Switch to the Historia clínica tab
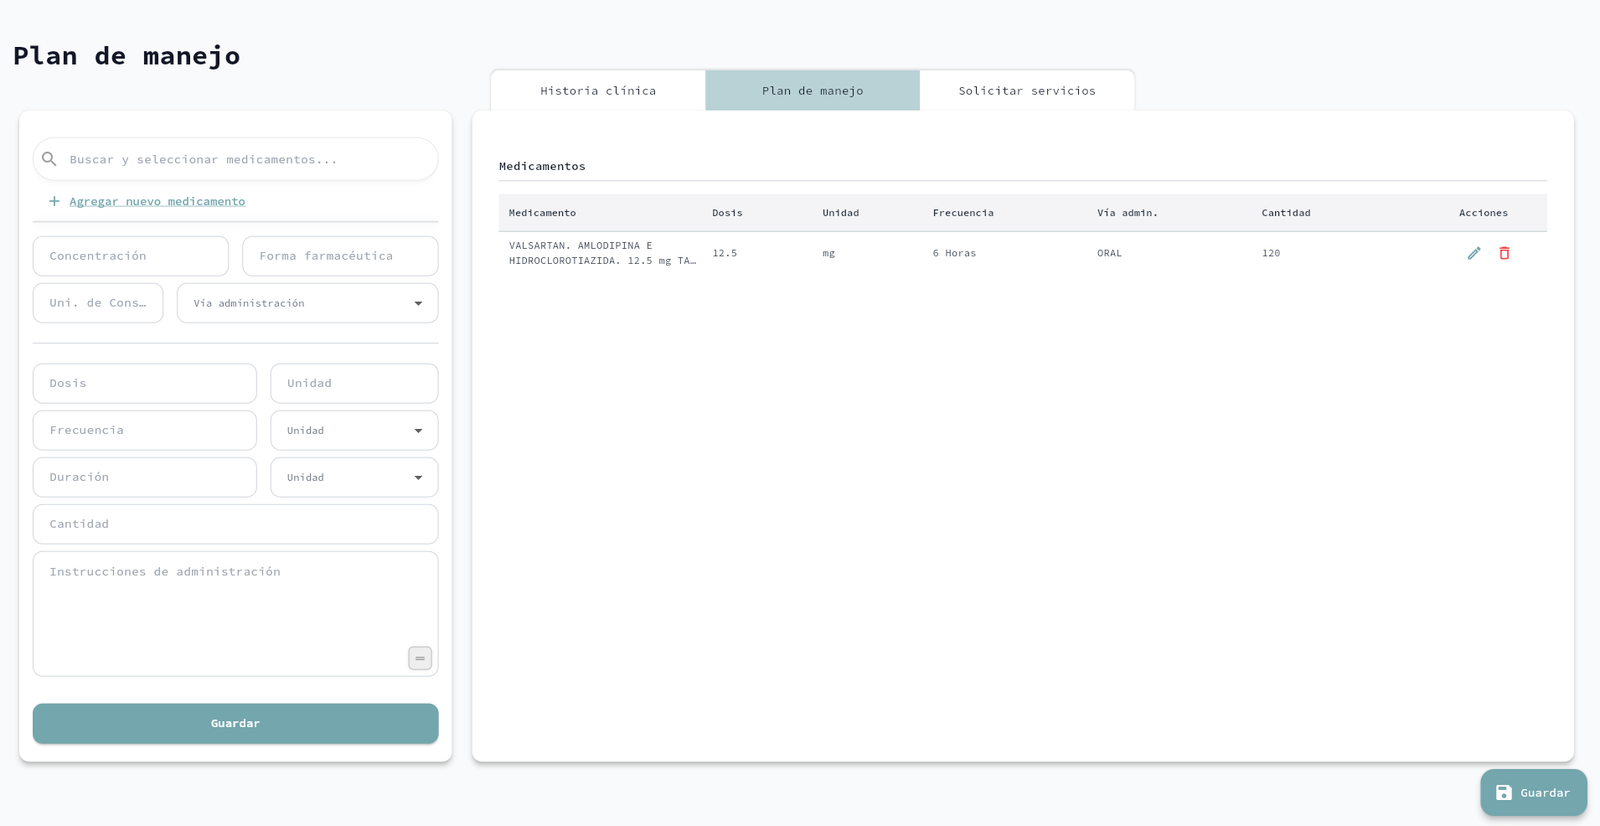This screenshot has height=826, width=1600. [598, 90]
